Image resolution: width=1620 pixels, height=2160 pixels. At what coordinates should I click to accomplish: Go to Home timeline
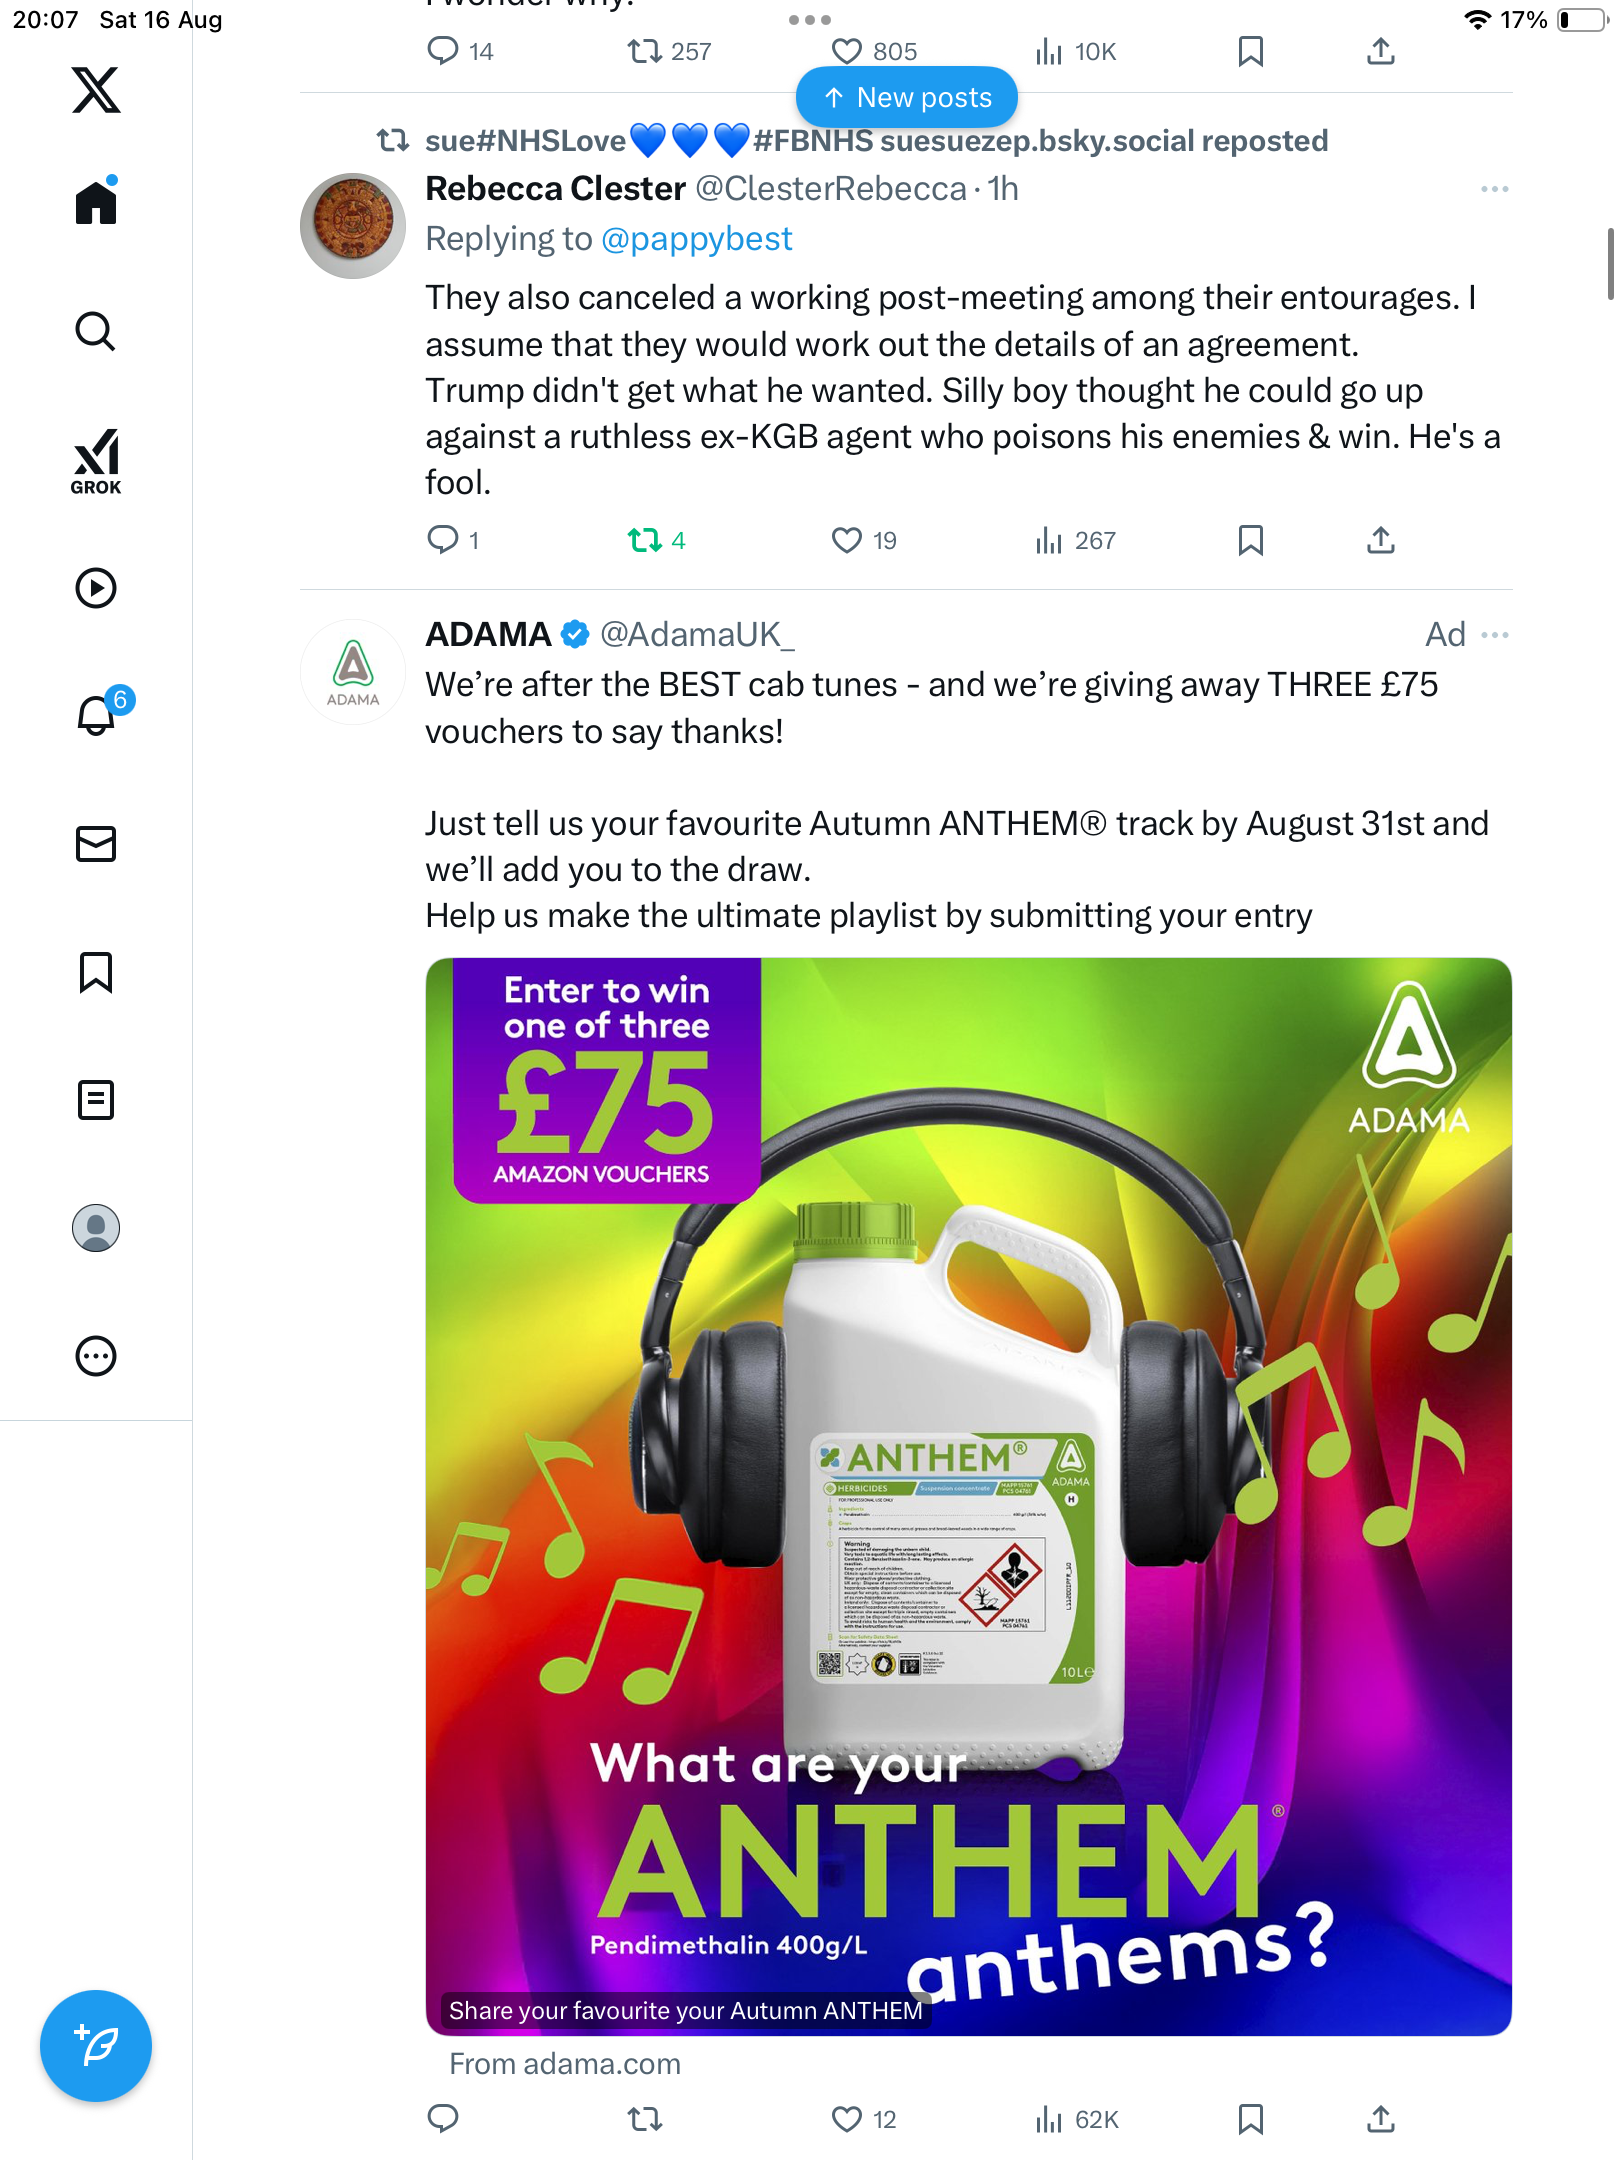point(96,203)
